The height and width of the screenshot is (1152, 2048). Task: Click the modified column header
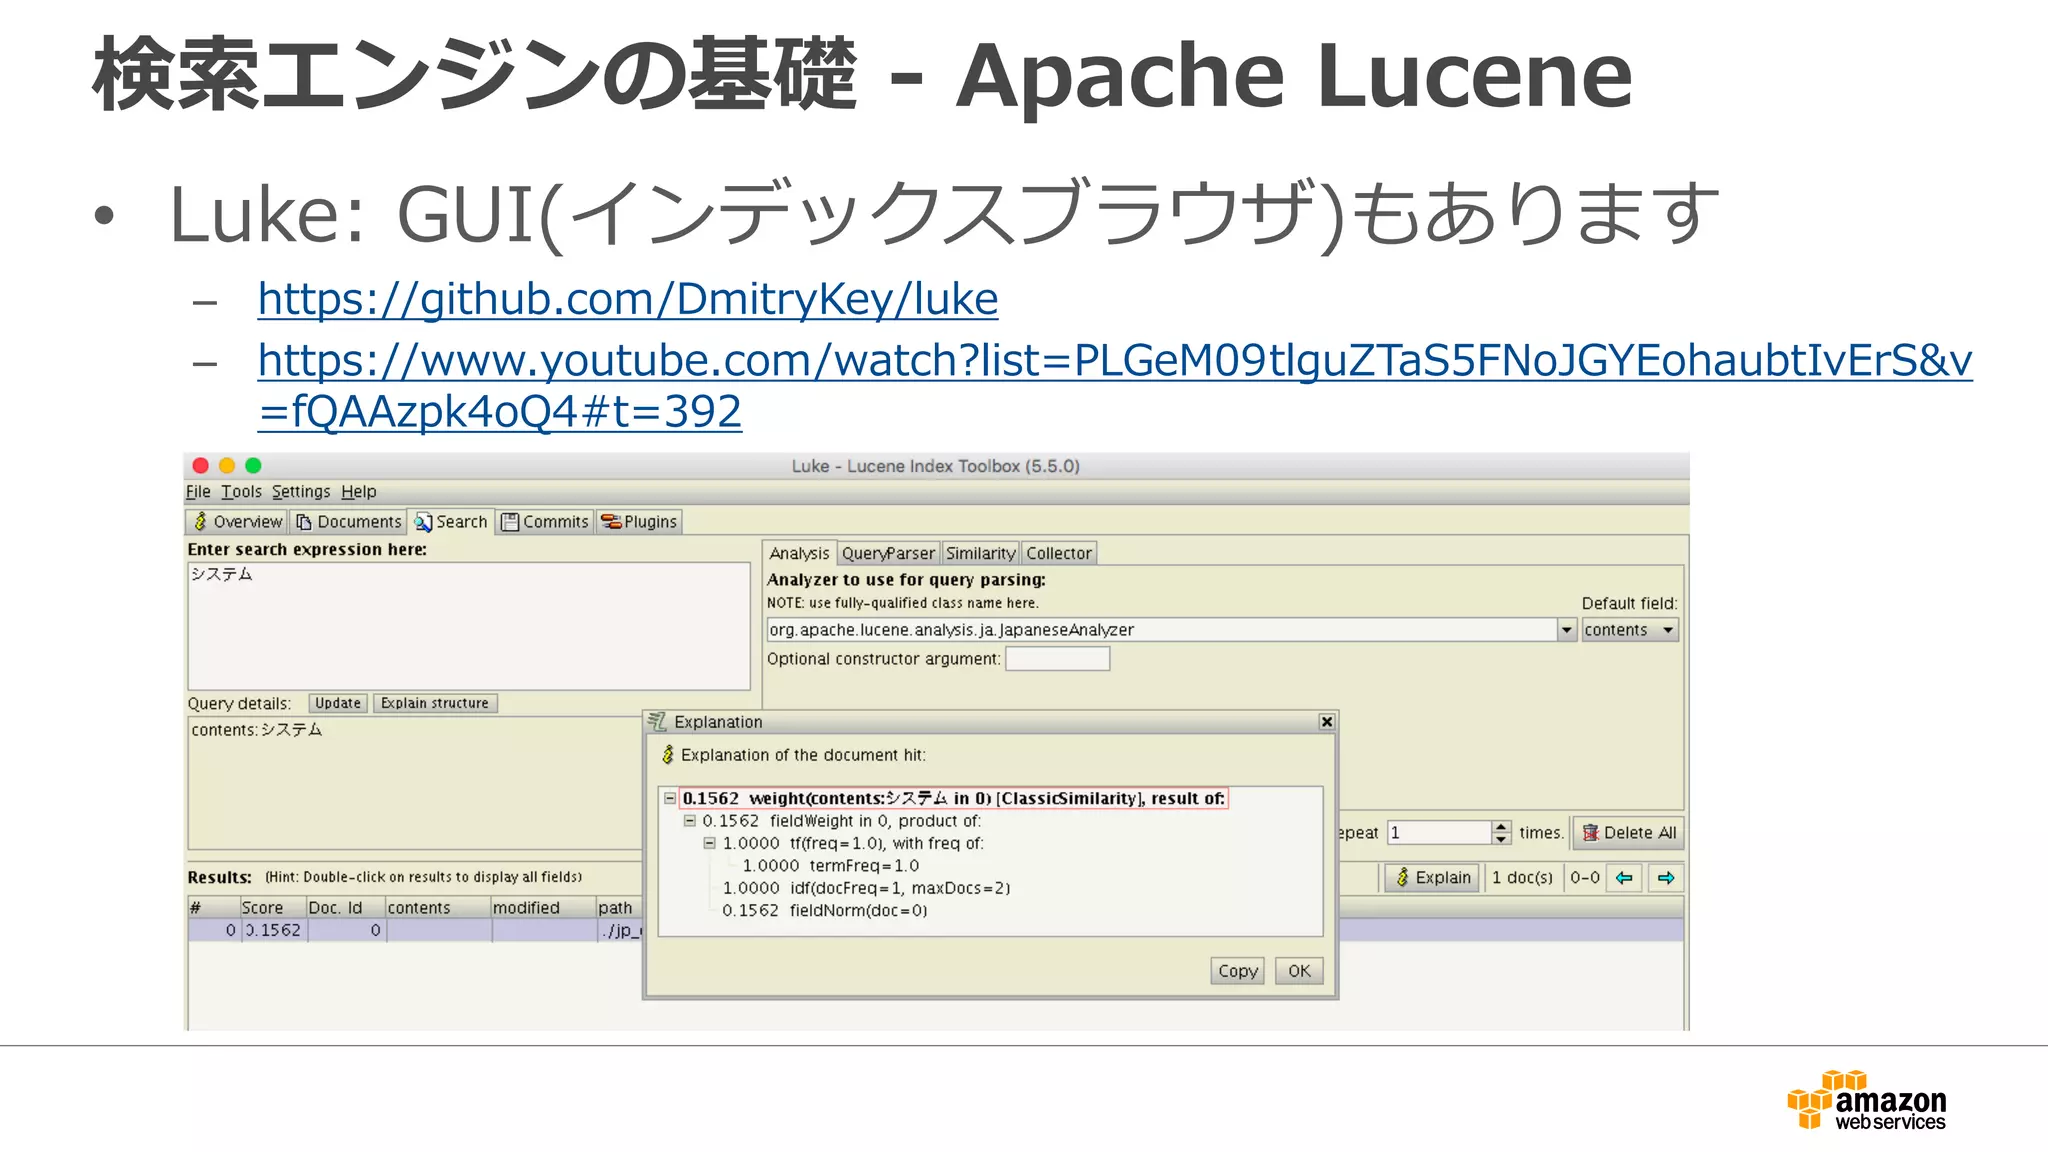pyautogui.click(x=543, y=907)
